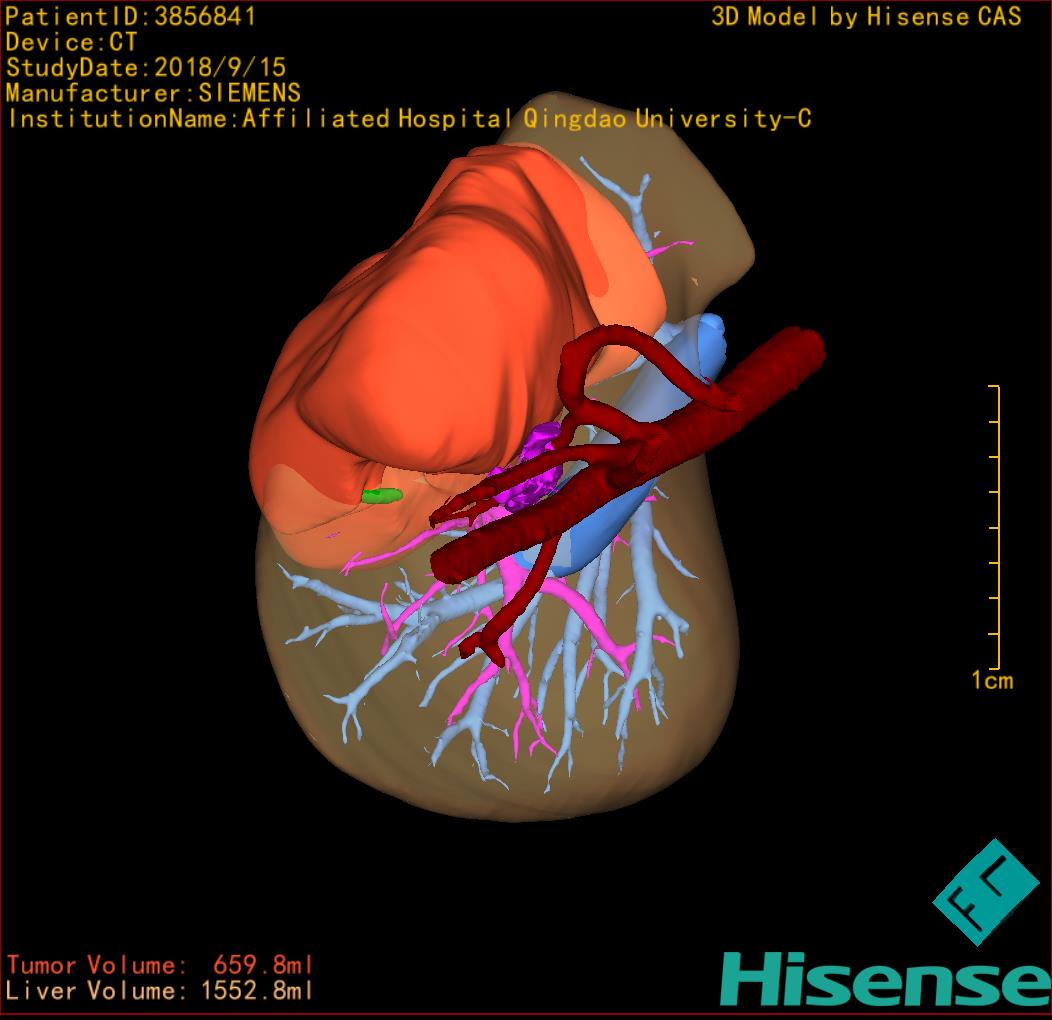Click the InstitutionName overlay text
This screenshot has width=1052, height=1020.
[408, 119]
